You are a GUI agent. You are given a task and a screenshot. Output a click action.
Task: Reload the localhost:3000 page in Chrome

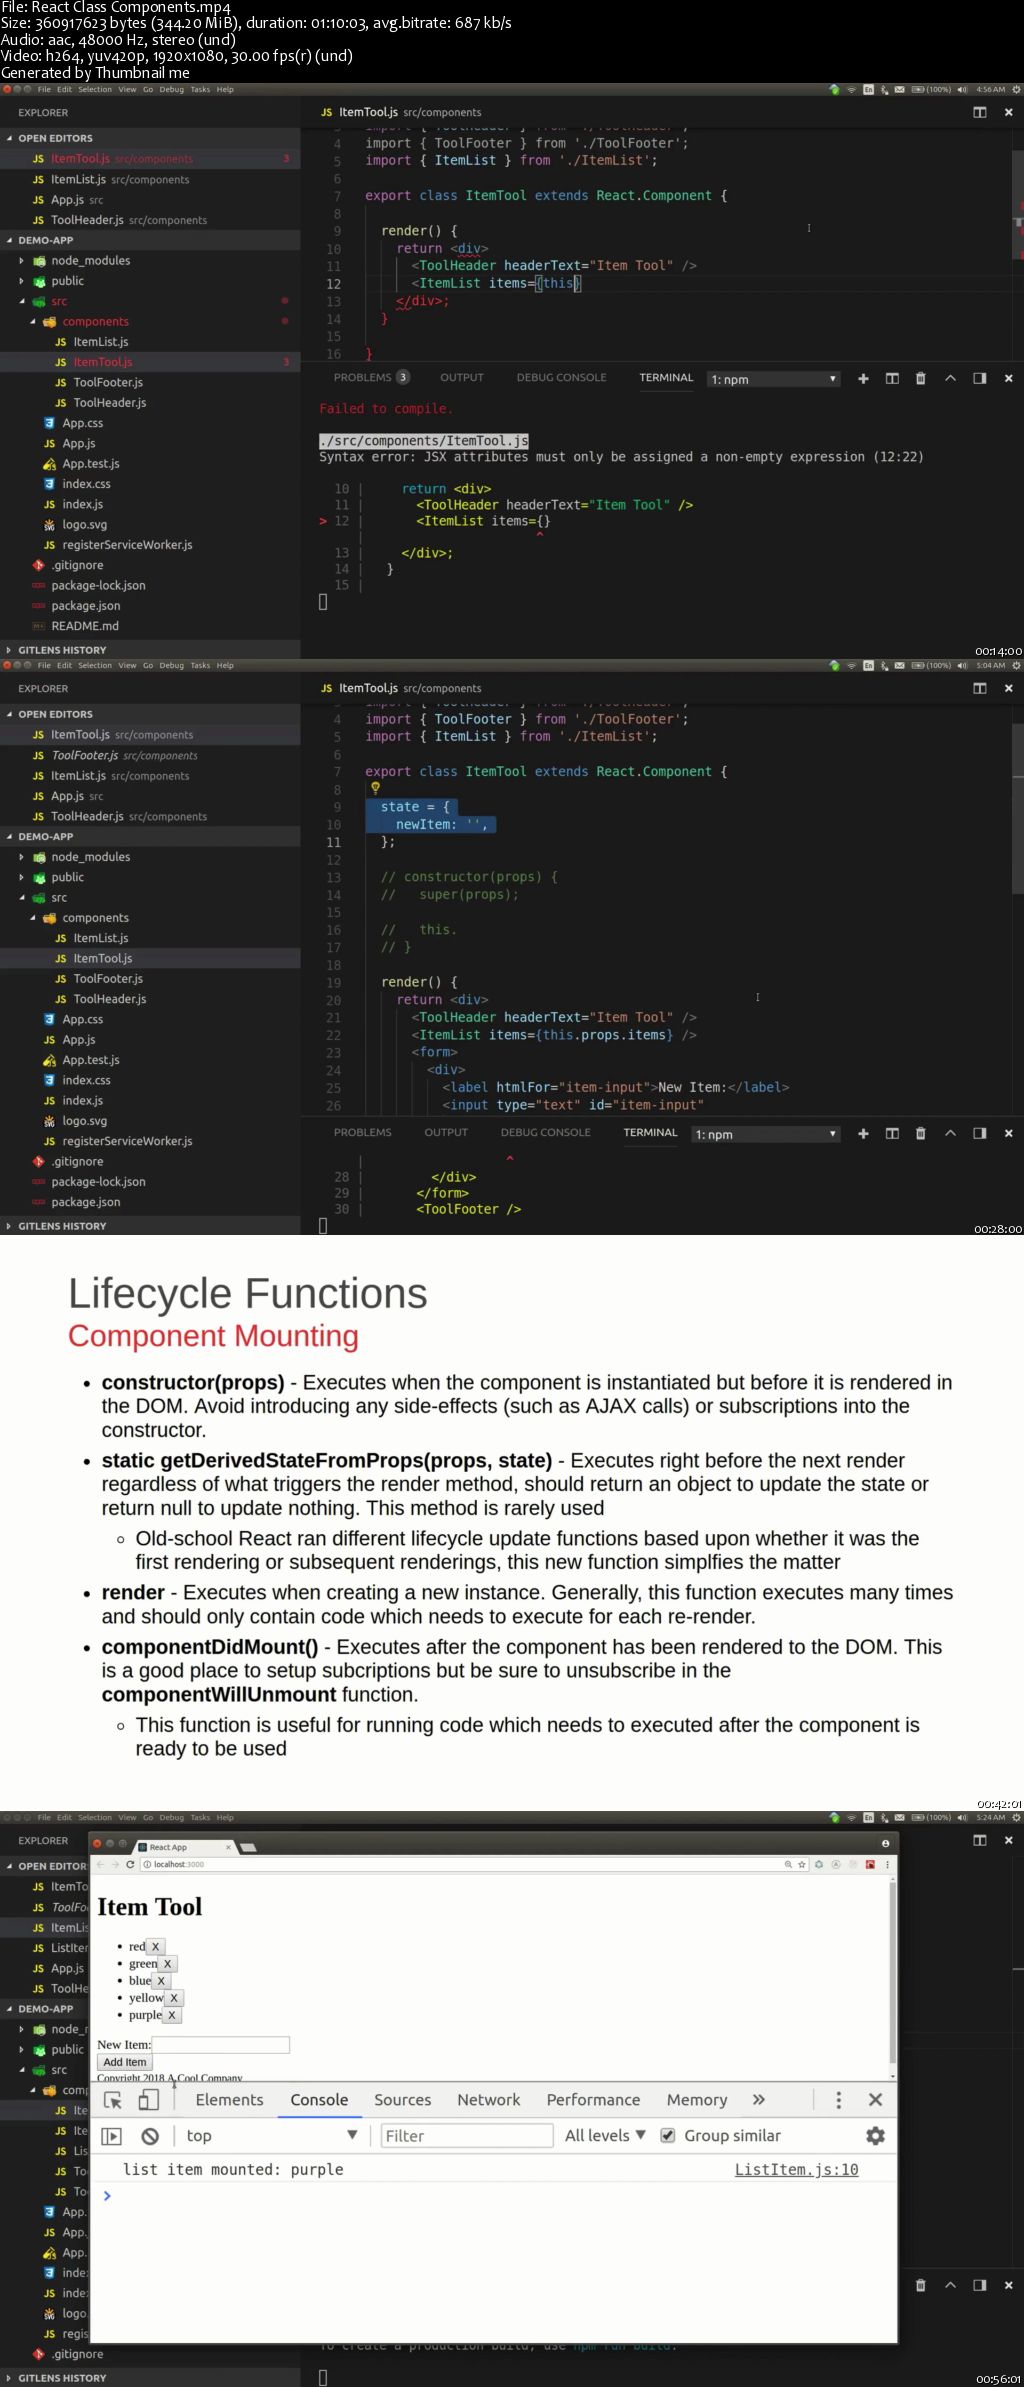[130, 1864]
